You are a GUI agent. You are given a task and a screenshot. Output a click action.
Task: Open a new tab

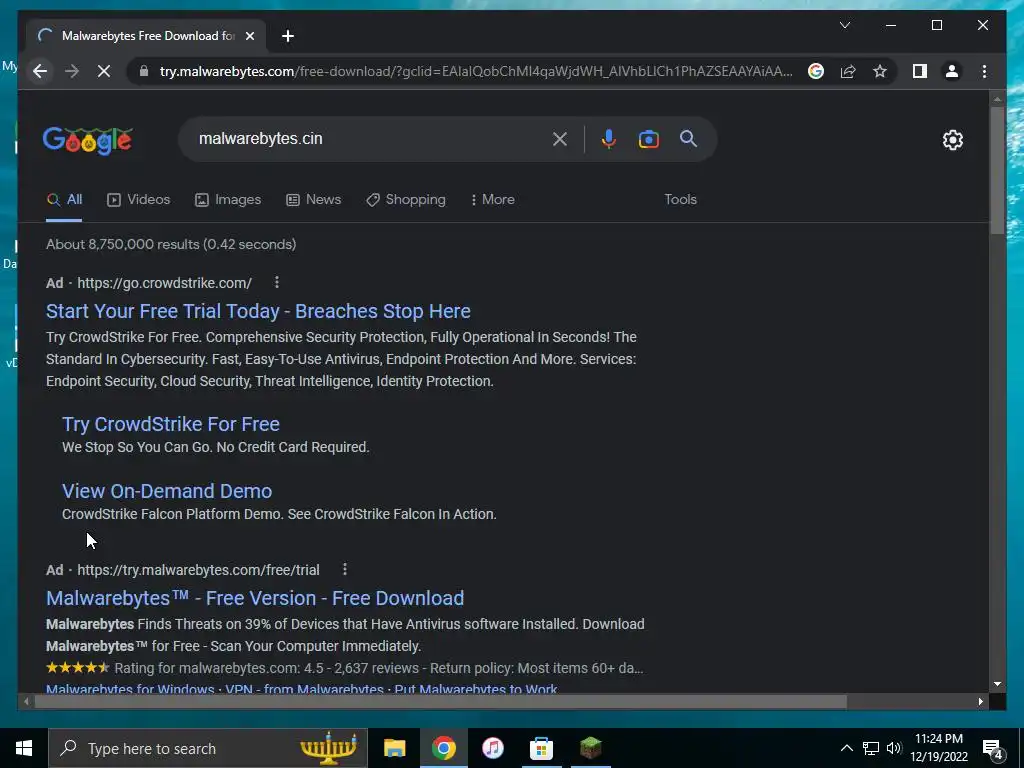click(287, 36)
